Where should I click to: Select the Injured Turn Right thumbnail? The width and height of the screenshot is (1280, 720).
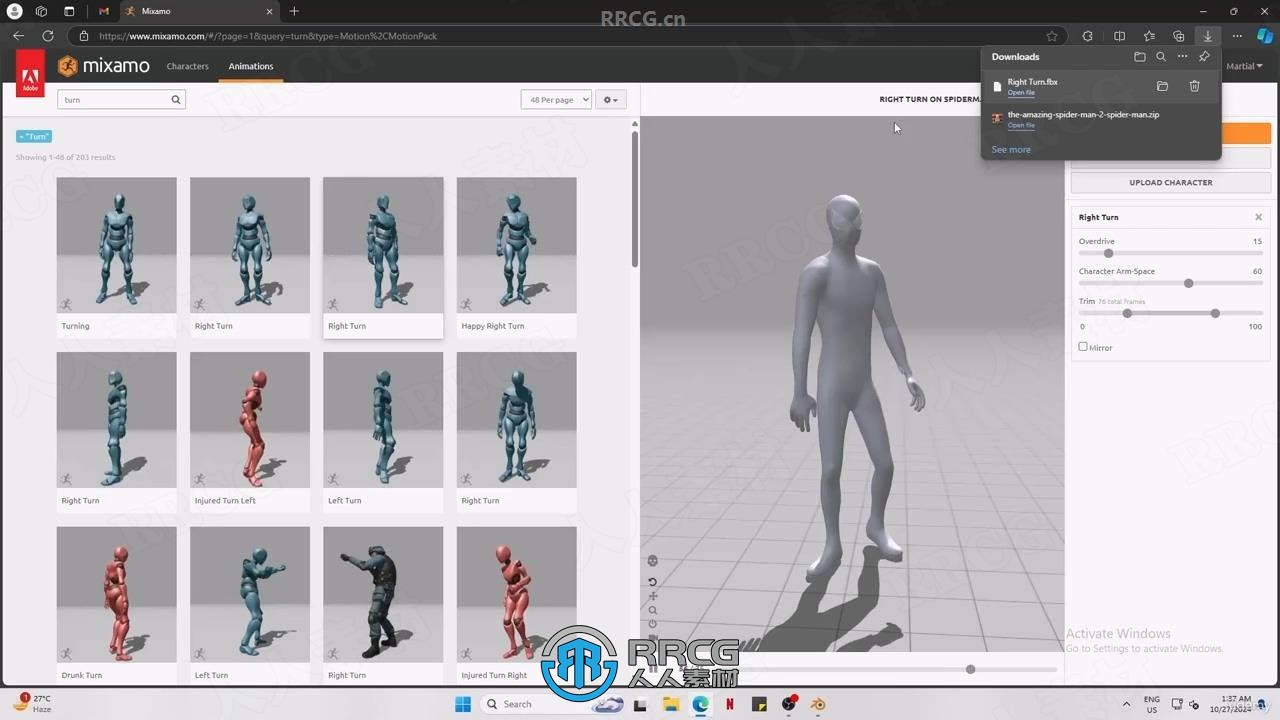coord(516,594)
